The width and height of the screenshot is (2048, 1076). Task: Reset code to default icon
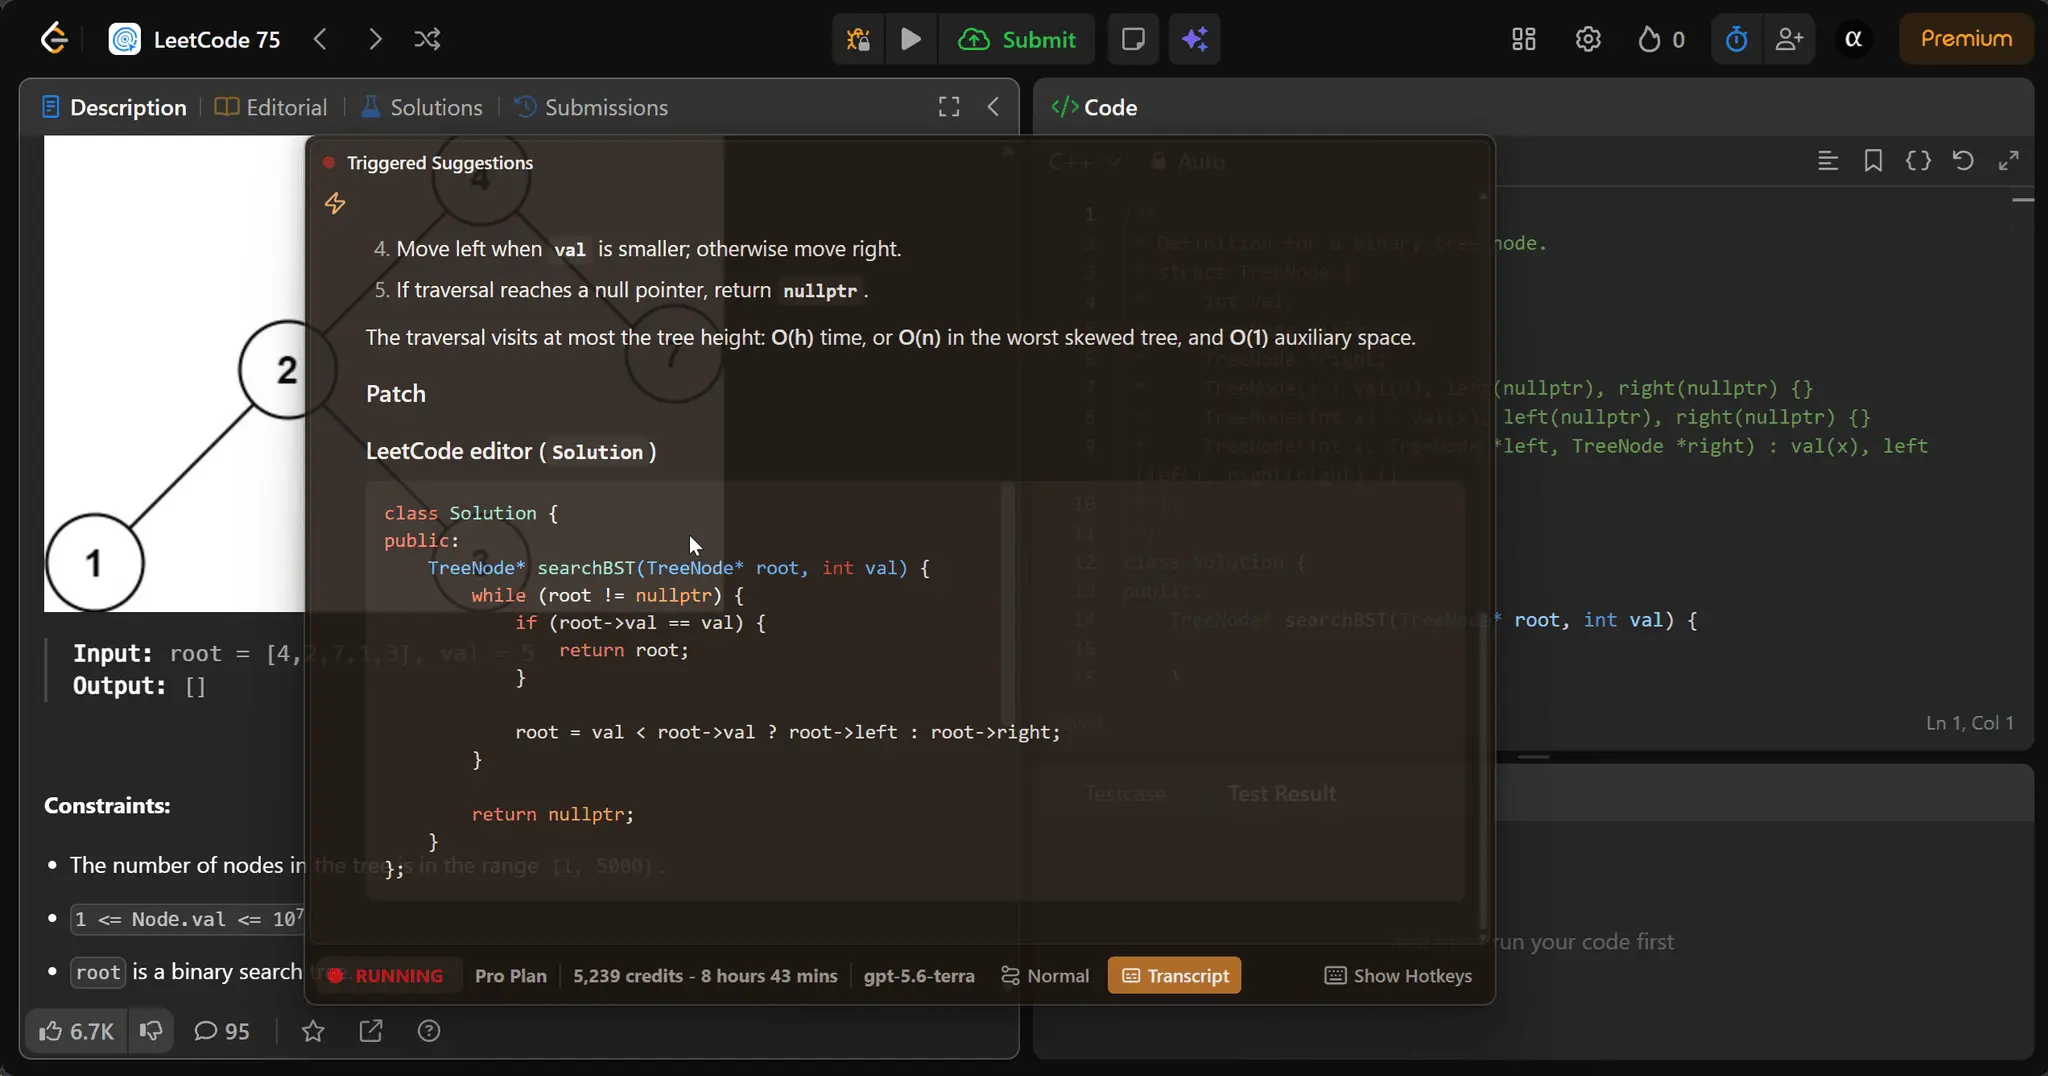point(1963,161)
